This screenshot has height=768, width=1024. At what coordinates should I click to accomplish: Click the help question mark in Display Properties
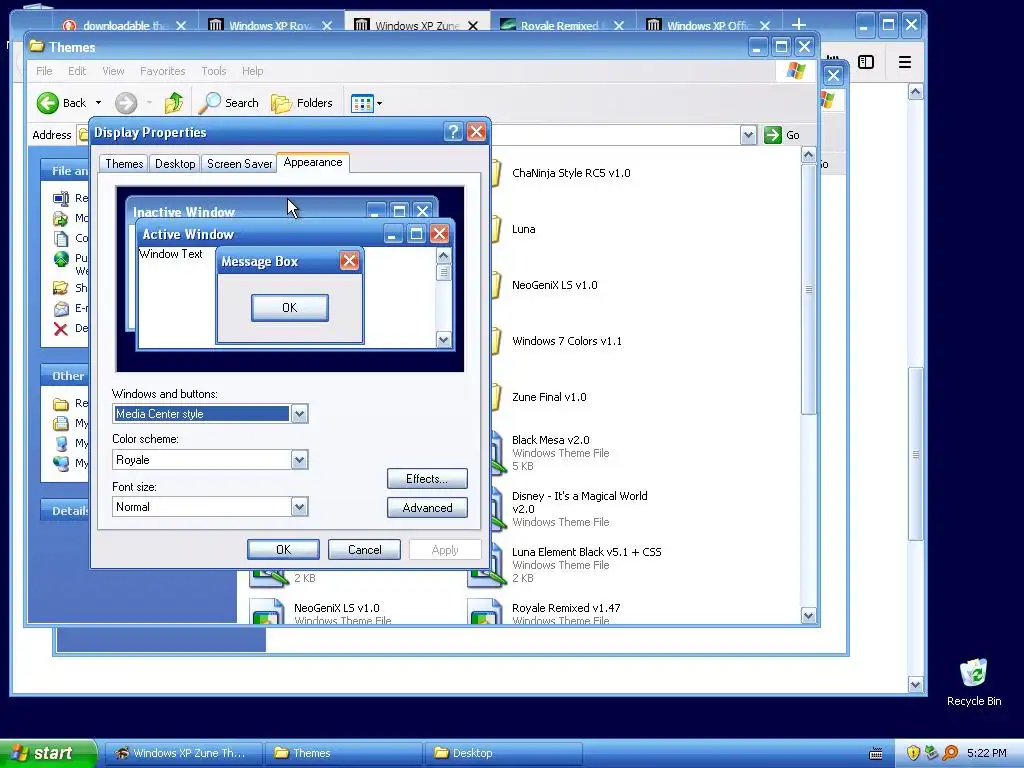point(453,132)
